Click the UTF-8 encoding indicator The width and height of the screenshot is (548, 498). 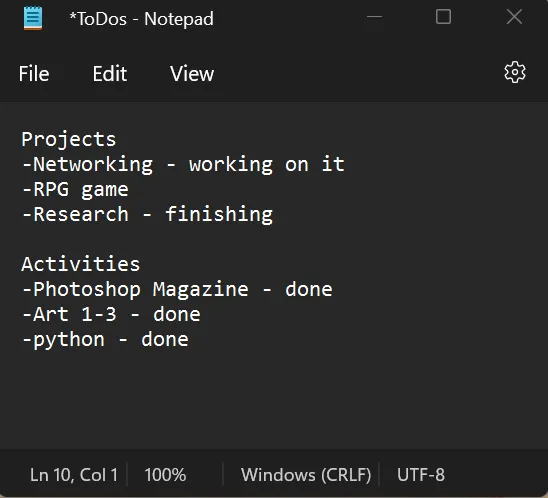click(x=421, y=475)
